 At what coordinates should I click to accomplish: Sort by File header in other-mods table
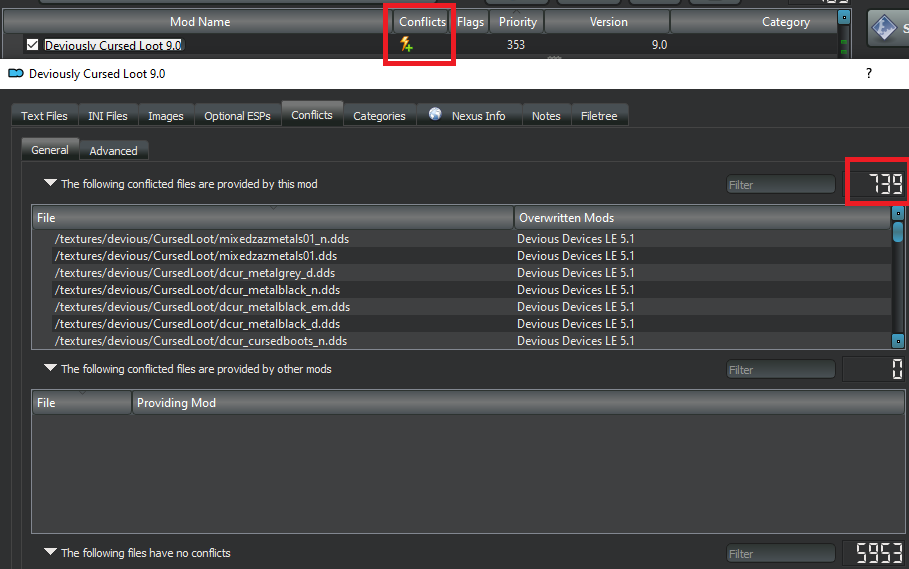coord(81,403)
